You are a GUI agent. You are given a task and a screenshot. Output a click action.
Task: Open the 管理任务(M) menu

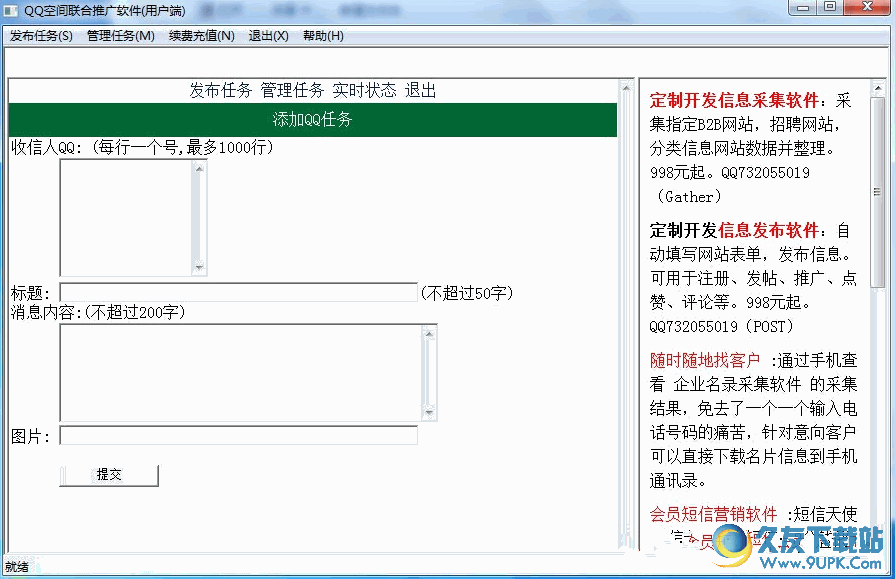[120, 36]
